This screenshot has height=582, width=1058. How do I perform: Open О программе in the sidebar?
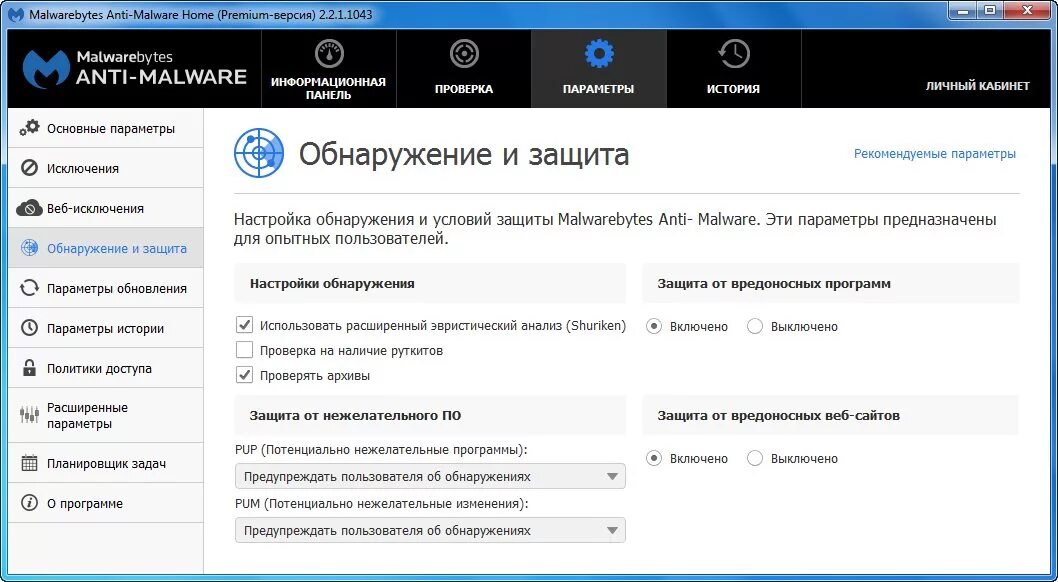click(105, 503)
